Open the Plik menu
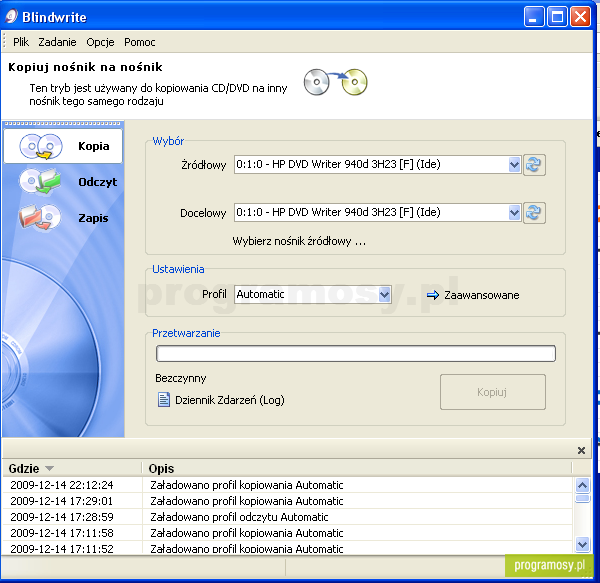This screenshot has height=583, width=600. 21,42
